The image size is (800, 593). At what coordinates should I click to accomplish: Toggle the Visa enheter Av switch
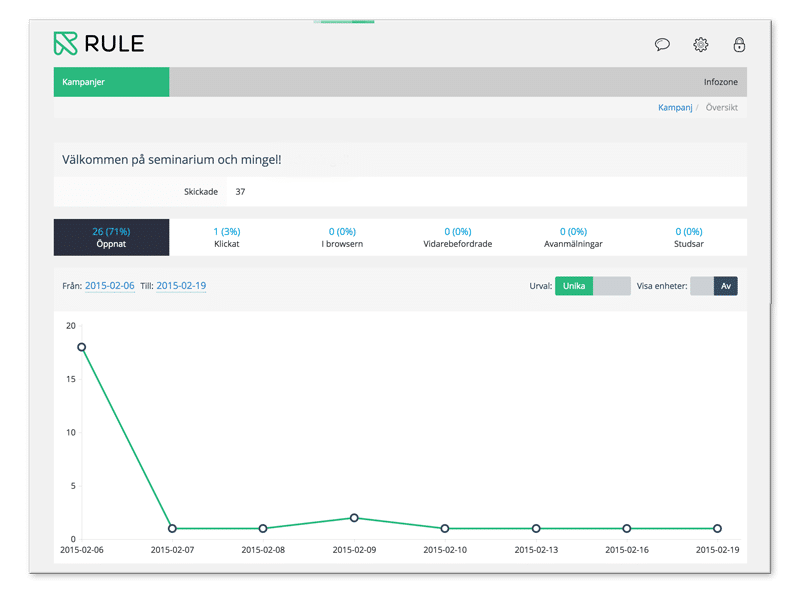point(713,286)
